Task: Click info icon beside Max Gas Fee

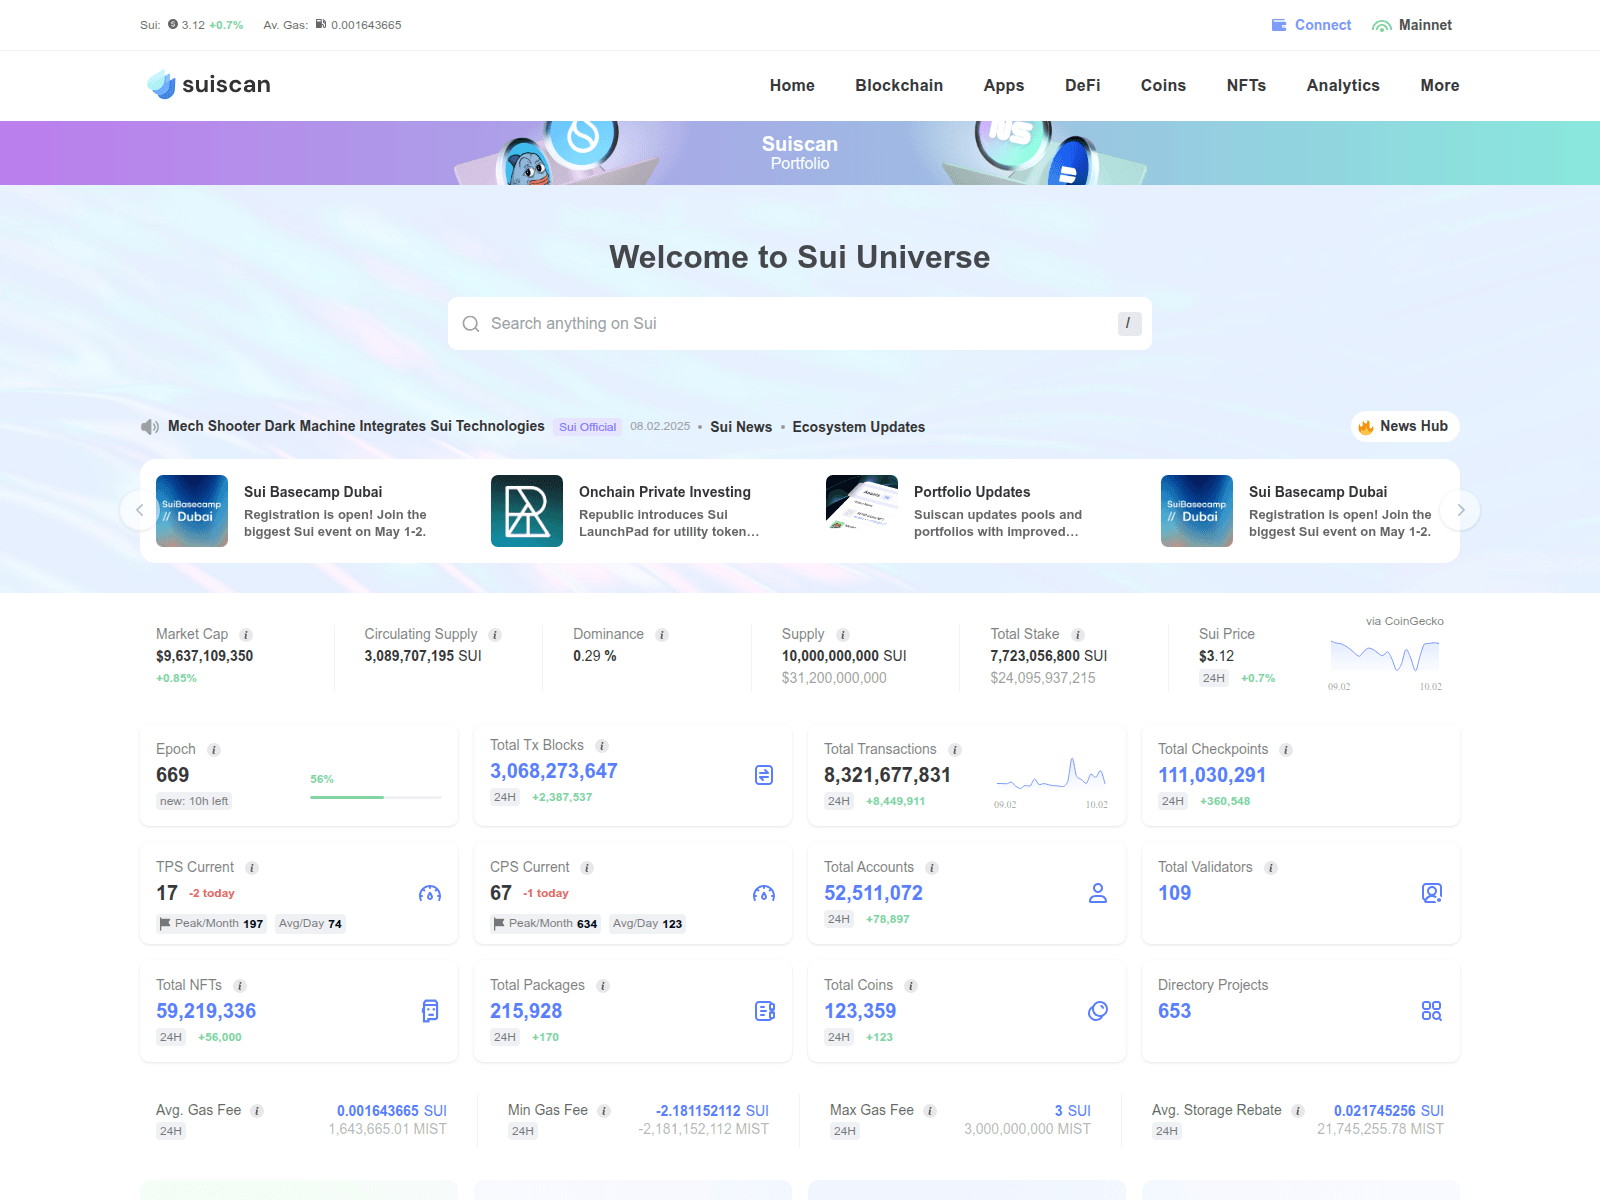Action: 930,1111
